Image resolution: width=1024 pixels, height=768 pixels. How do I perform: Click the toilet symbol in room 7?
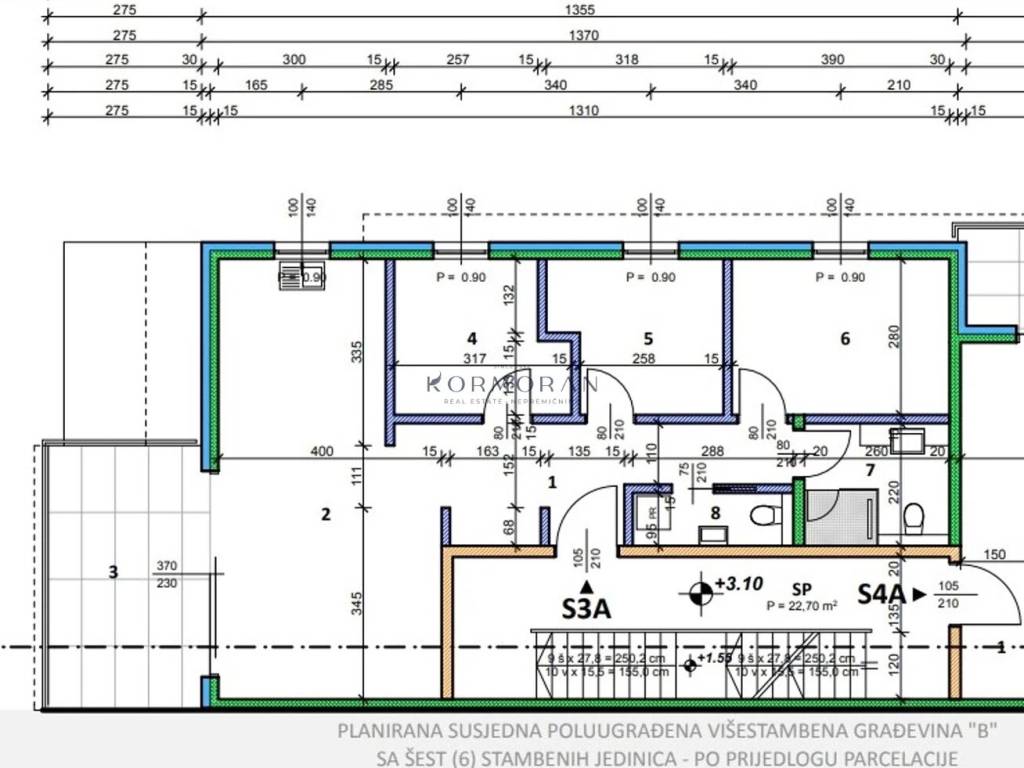[914, 517]
